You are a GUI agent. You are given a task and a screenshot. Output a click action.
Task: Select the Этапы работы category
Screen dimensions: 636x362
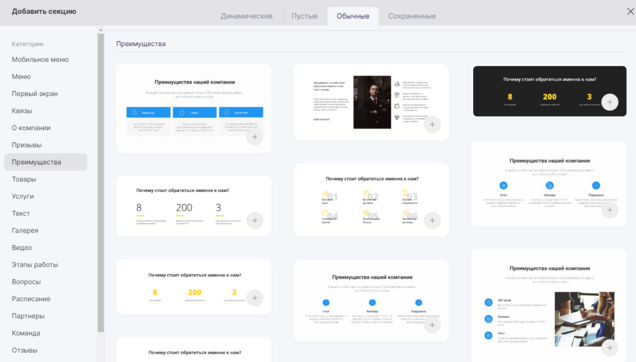(x=35, y=265)
